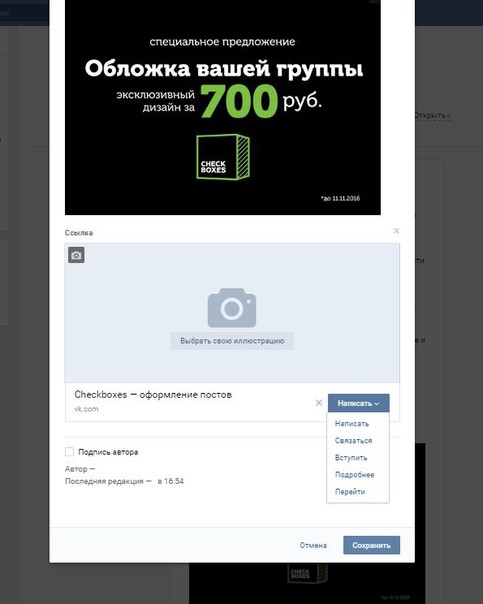Click the promo banner image with 700 руб.
The image size is (483, 604).
223,107
